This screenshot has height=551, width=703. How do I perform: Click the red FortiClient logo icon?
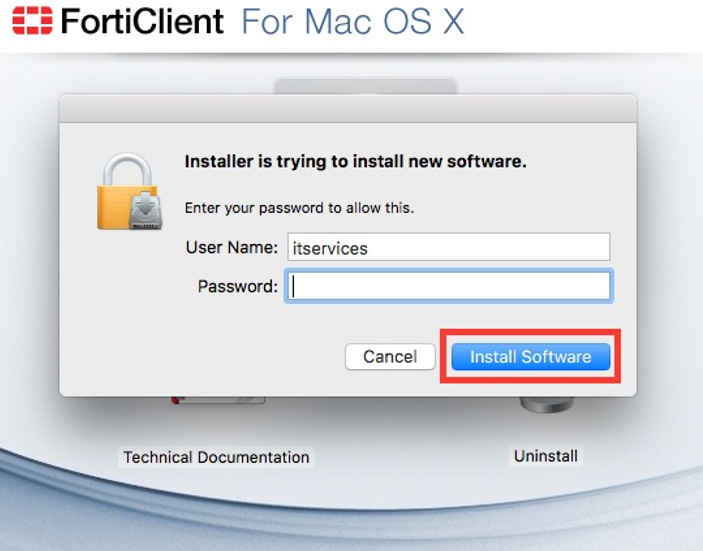(31, 22)
